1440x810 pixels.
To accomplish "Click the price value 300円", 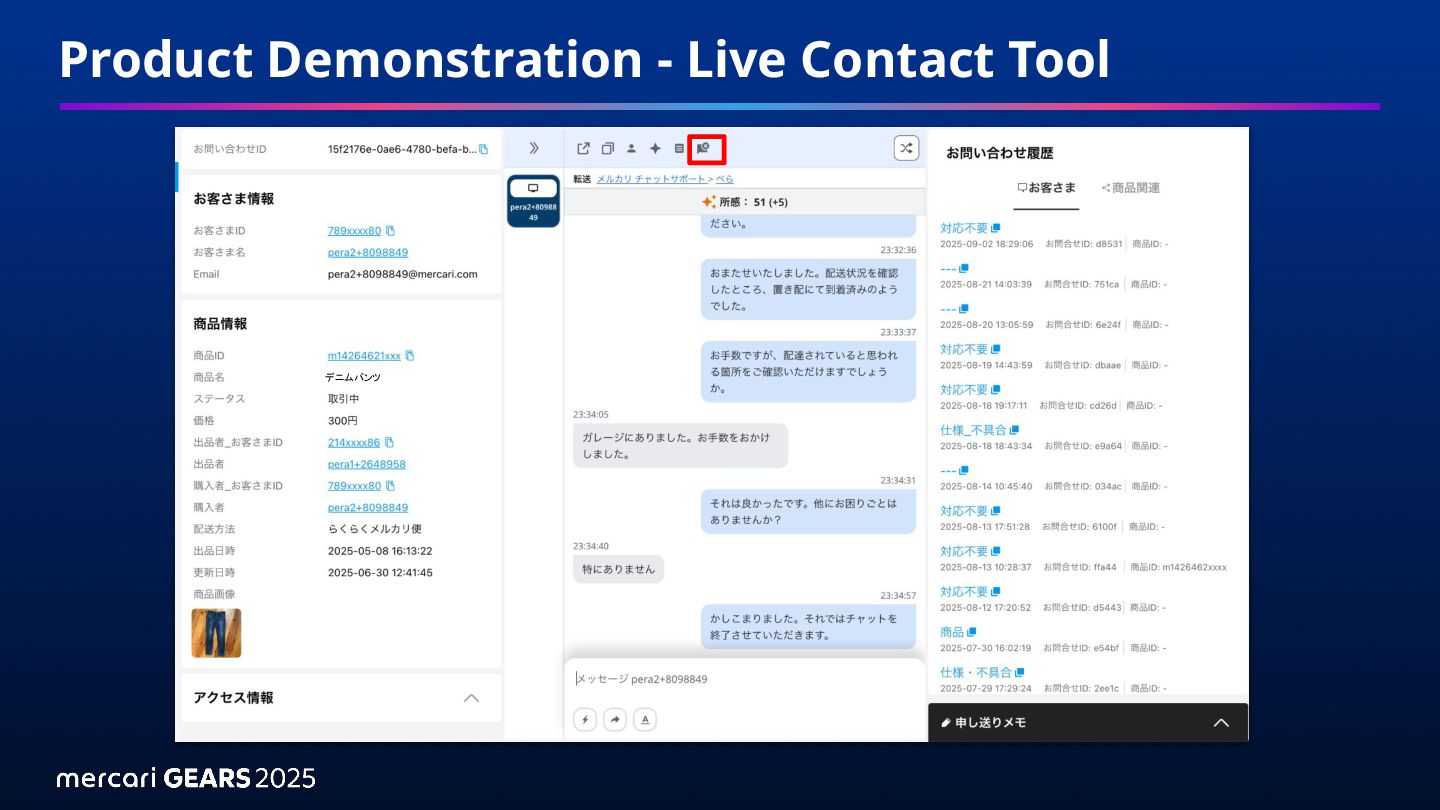I will (342, 421).
